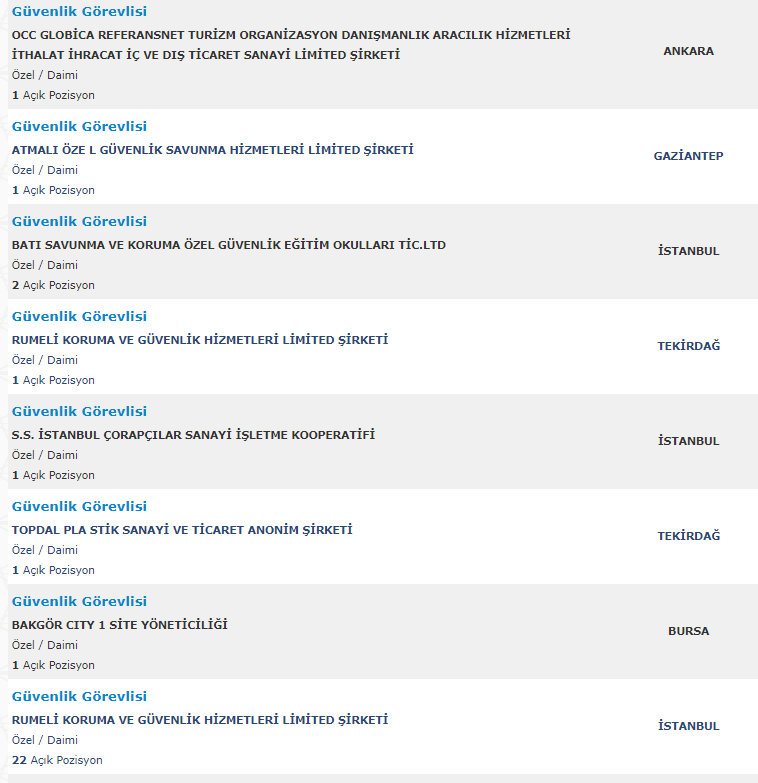The image size is (758, 783).
Task: Click İSTANBUL location of the Çorapçılar listing
Action: pos(688,441)
